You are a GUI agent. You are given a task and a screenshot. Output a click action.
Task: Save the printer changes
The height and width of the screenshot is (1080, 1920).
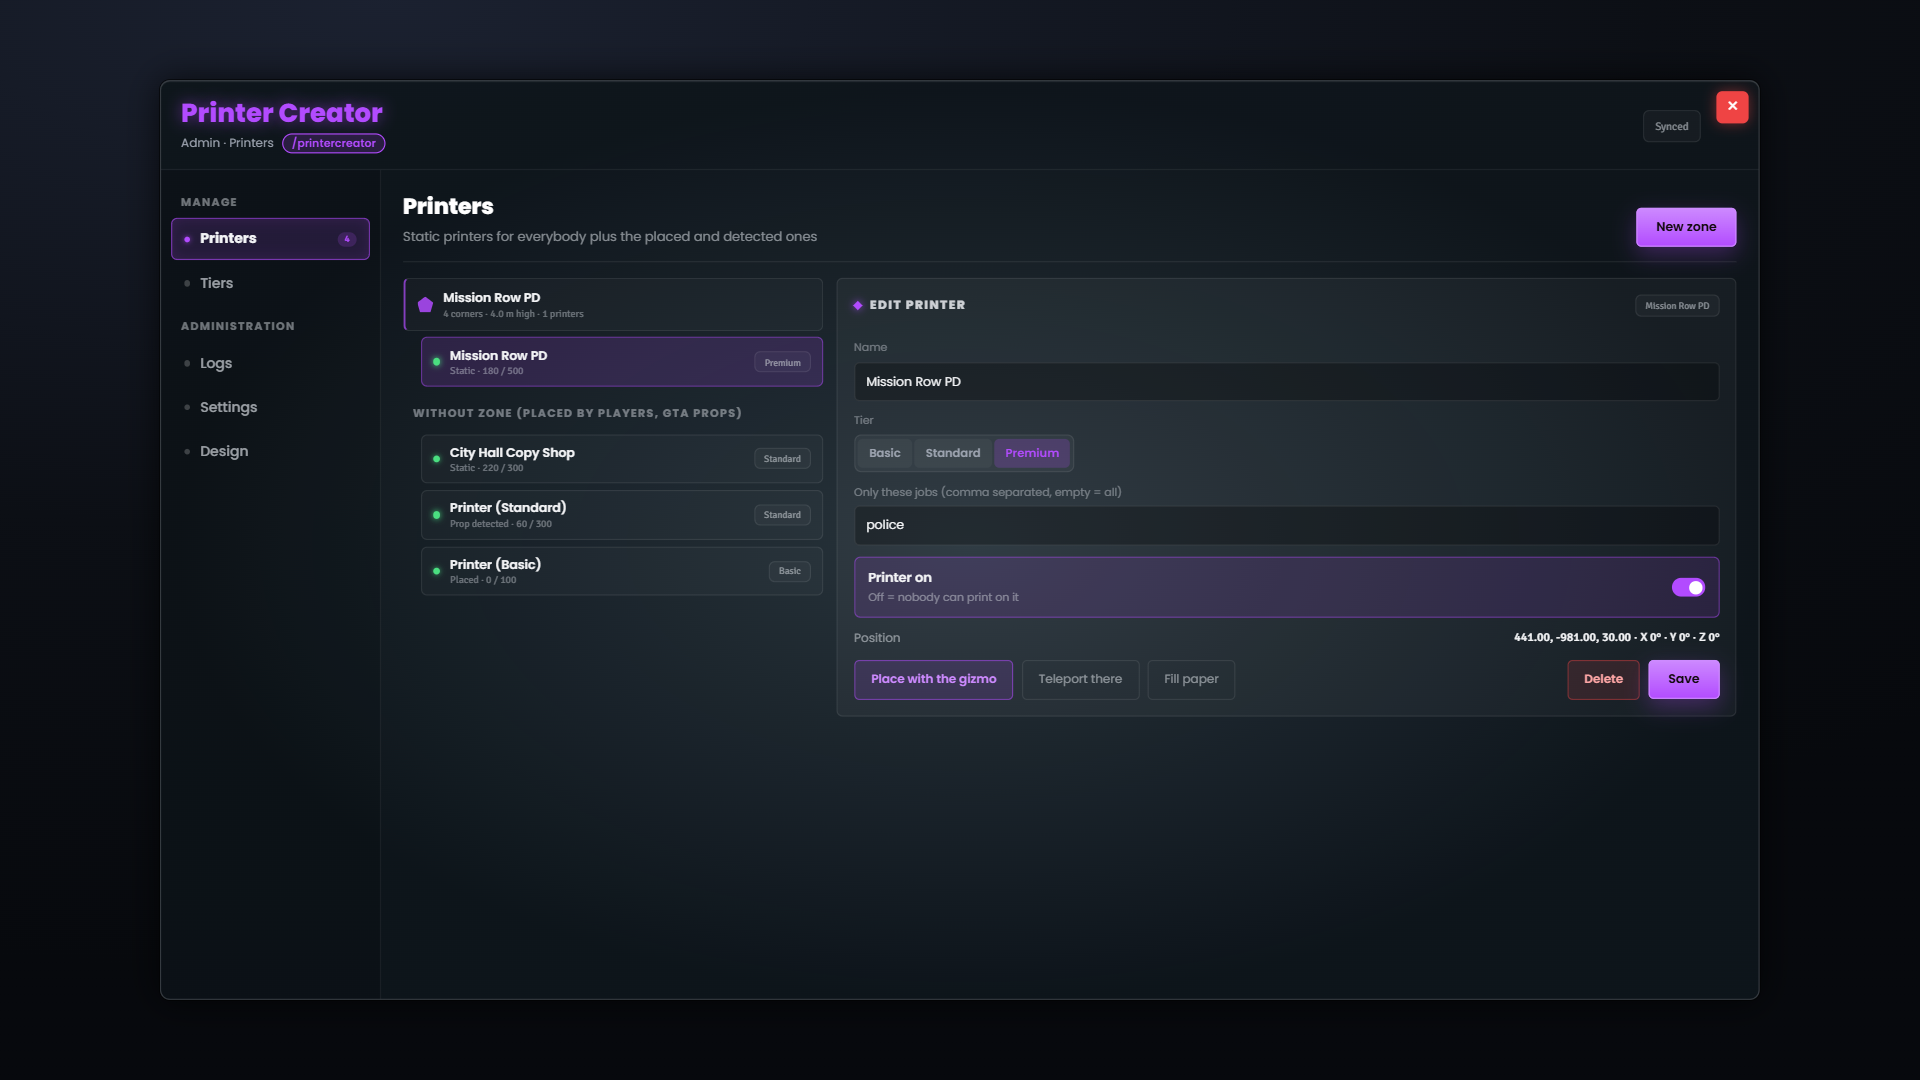pos(1683,680)
